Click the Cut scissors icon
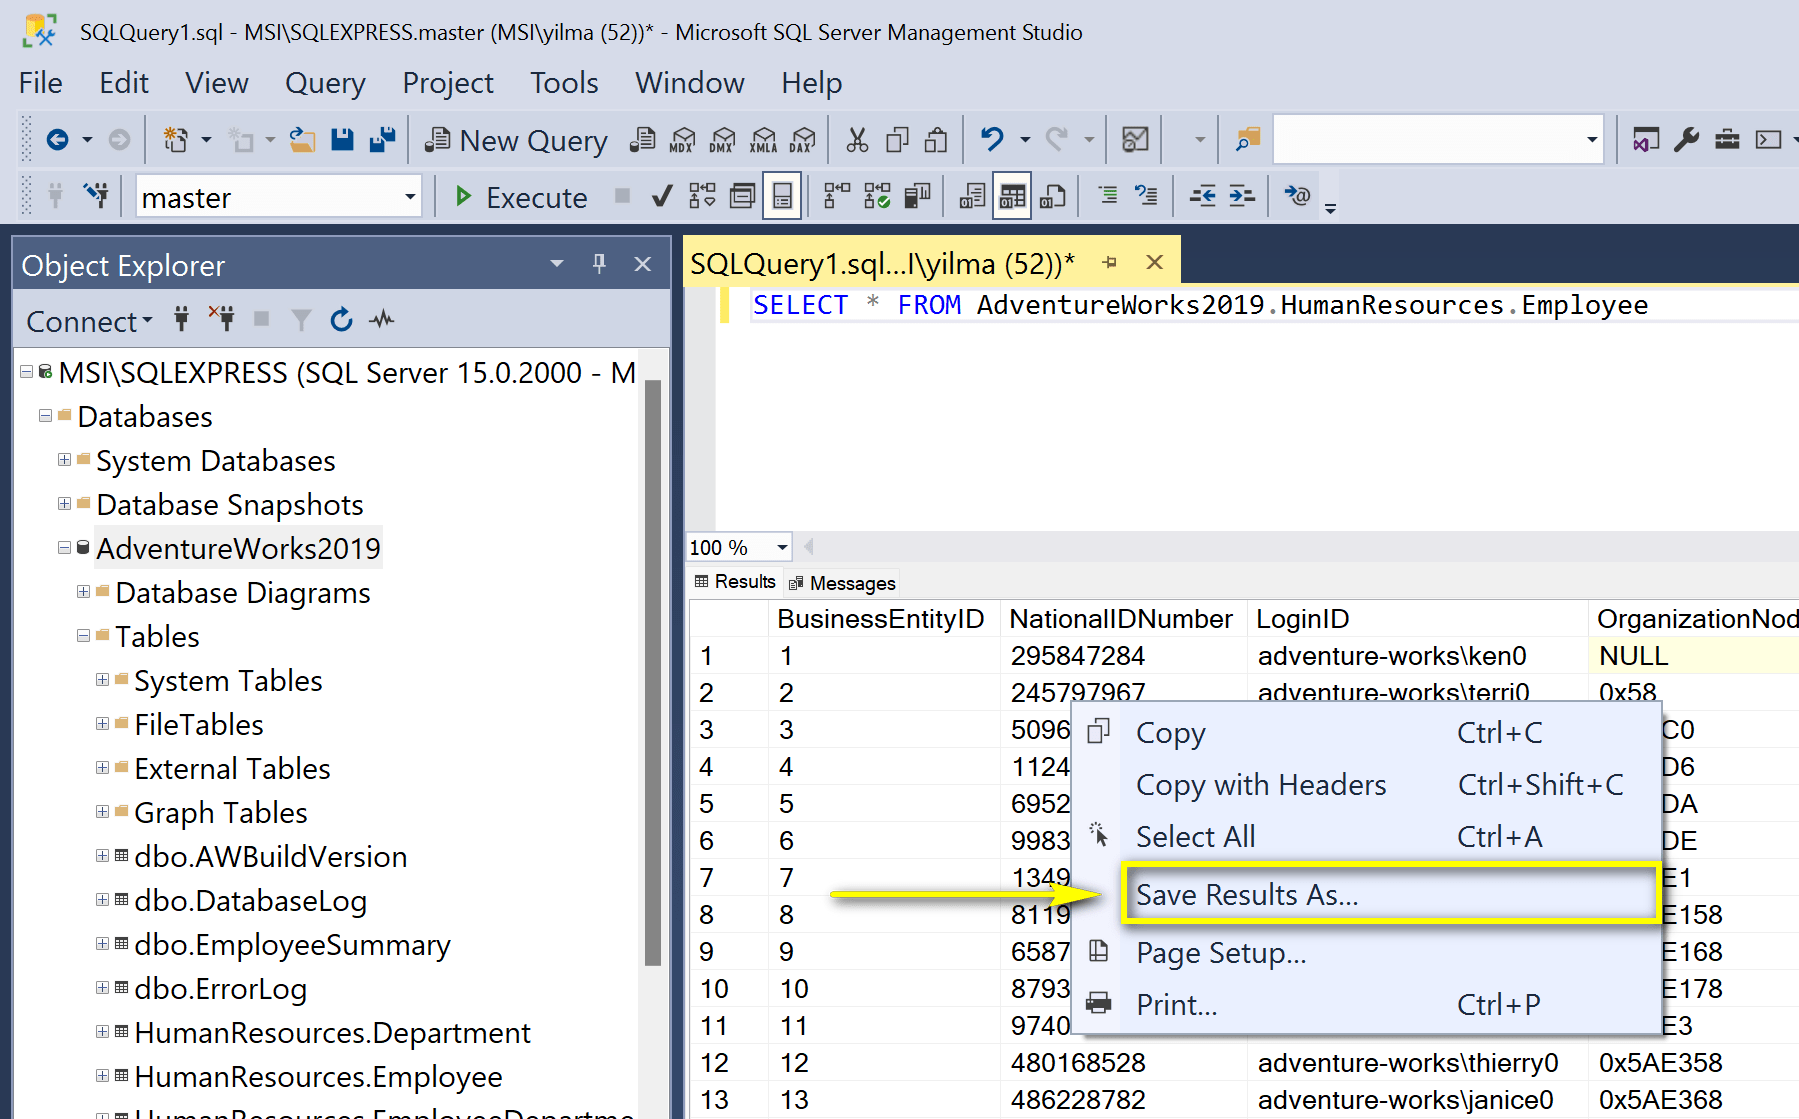The width and height of the screenshot is (1799, 1119). [x=857, y=140]
